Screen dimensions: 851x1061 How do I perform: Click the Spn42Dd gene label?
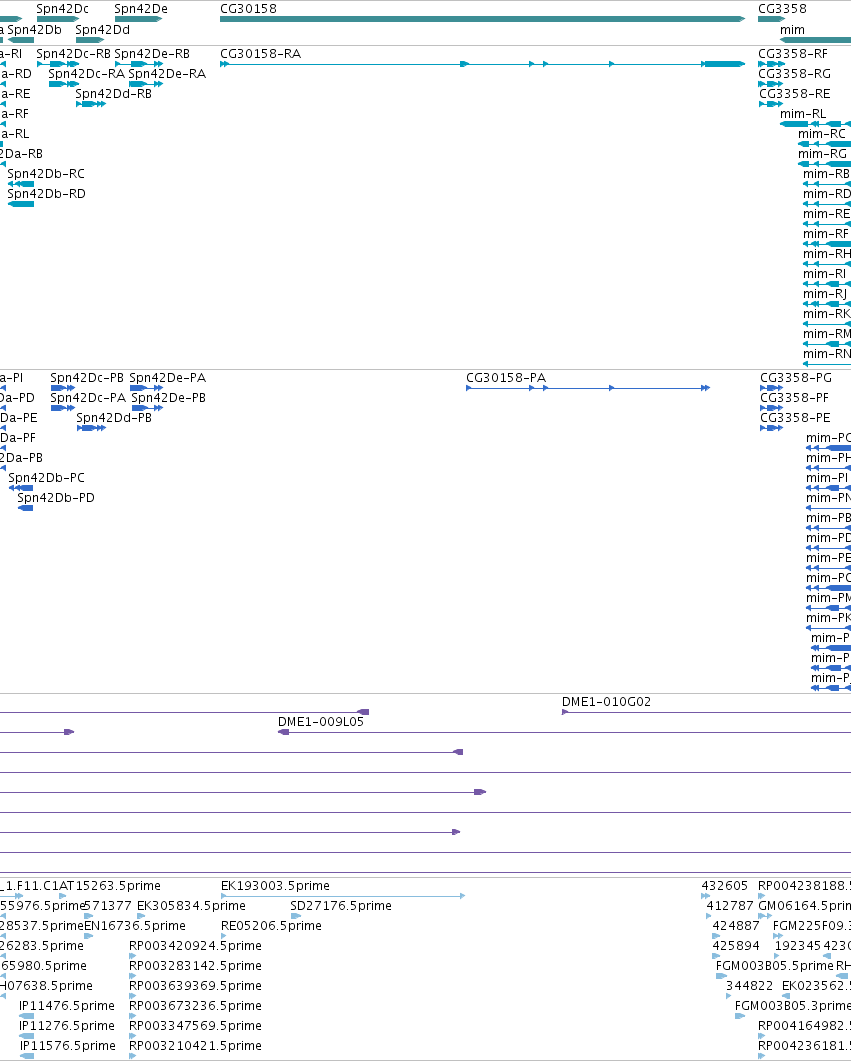coord(102,30)
